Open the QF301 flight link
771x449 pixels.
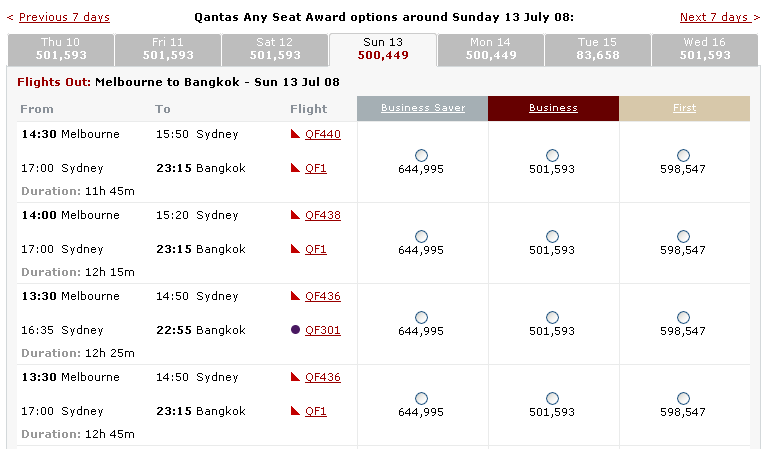point(323,329)
